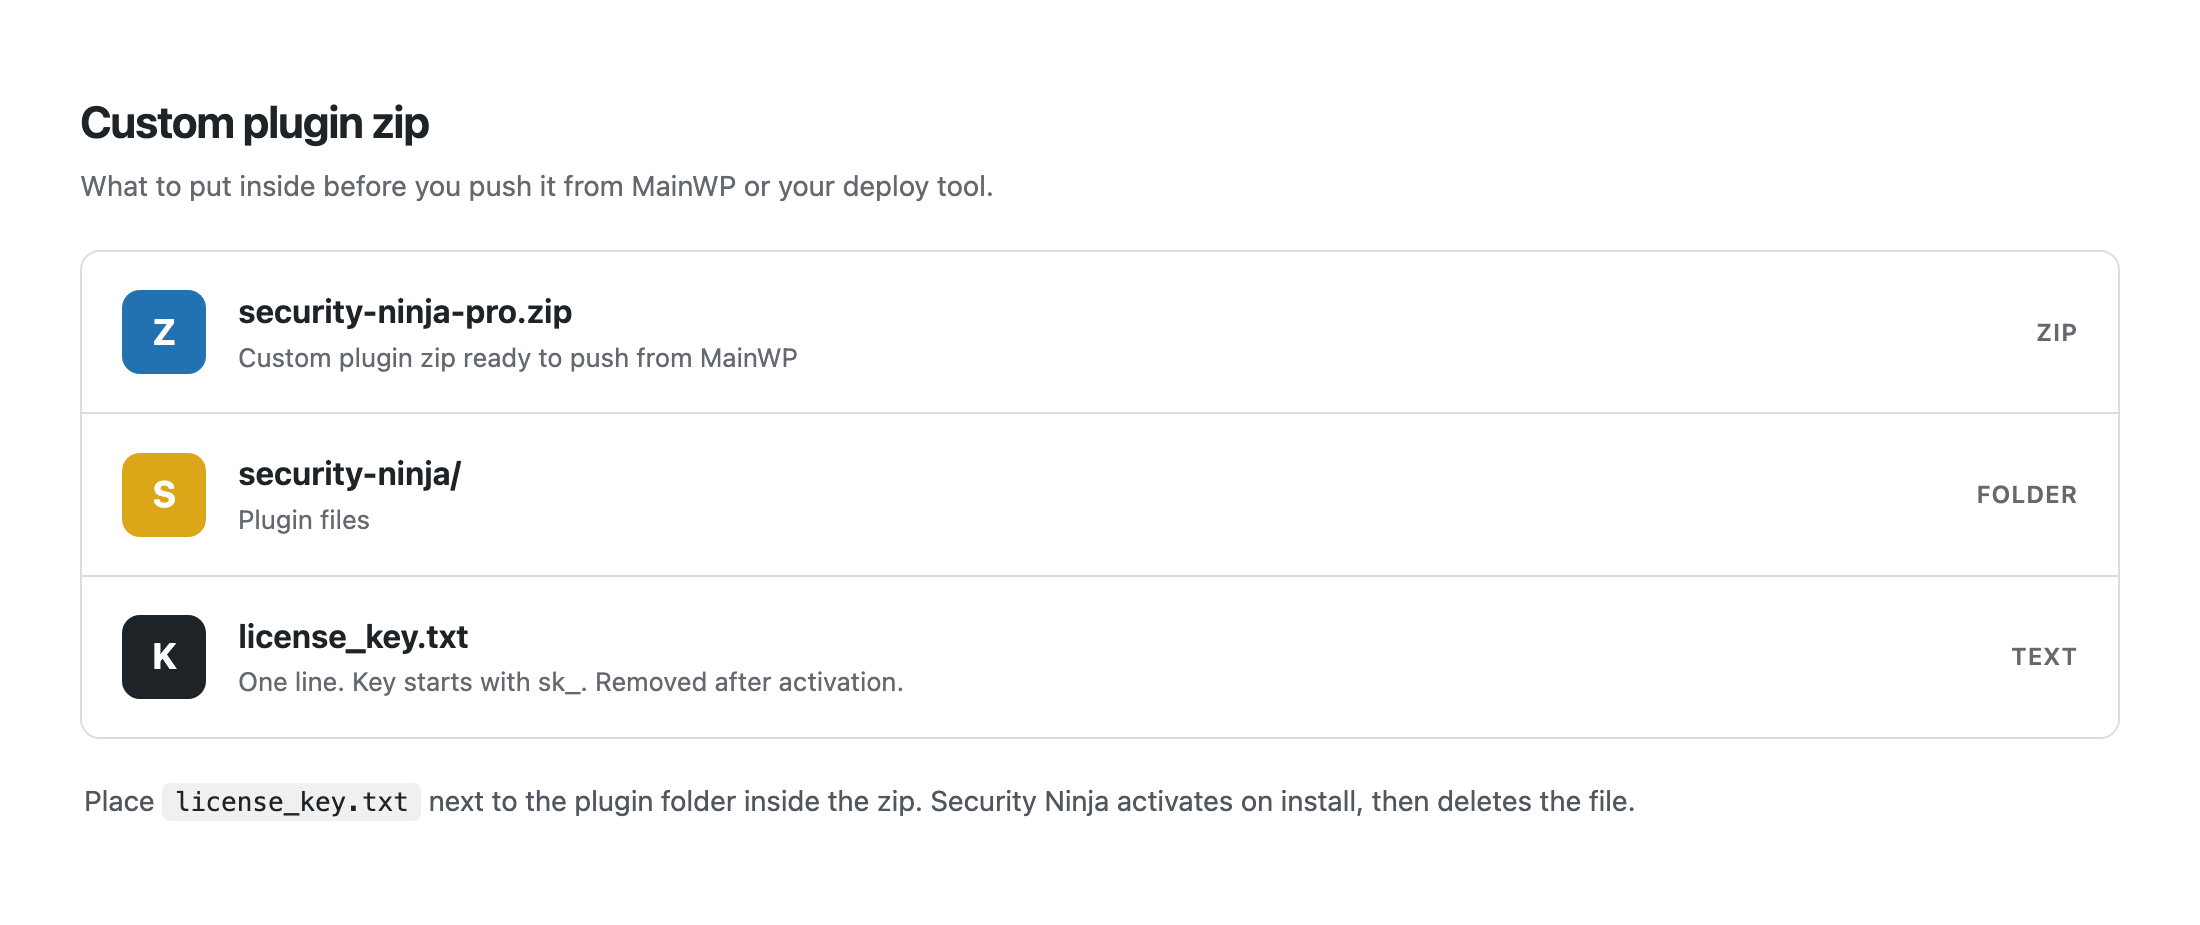Select the license_key.txt list row
The height and width of the screenshot is (925, 2200).
(1100, 657)
